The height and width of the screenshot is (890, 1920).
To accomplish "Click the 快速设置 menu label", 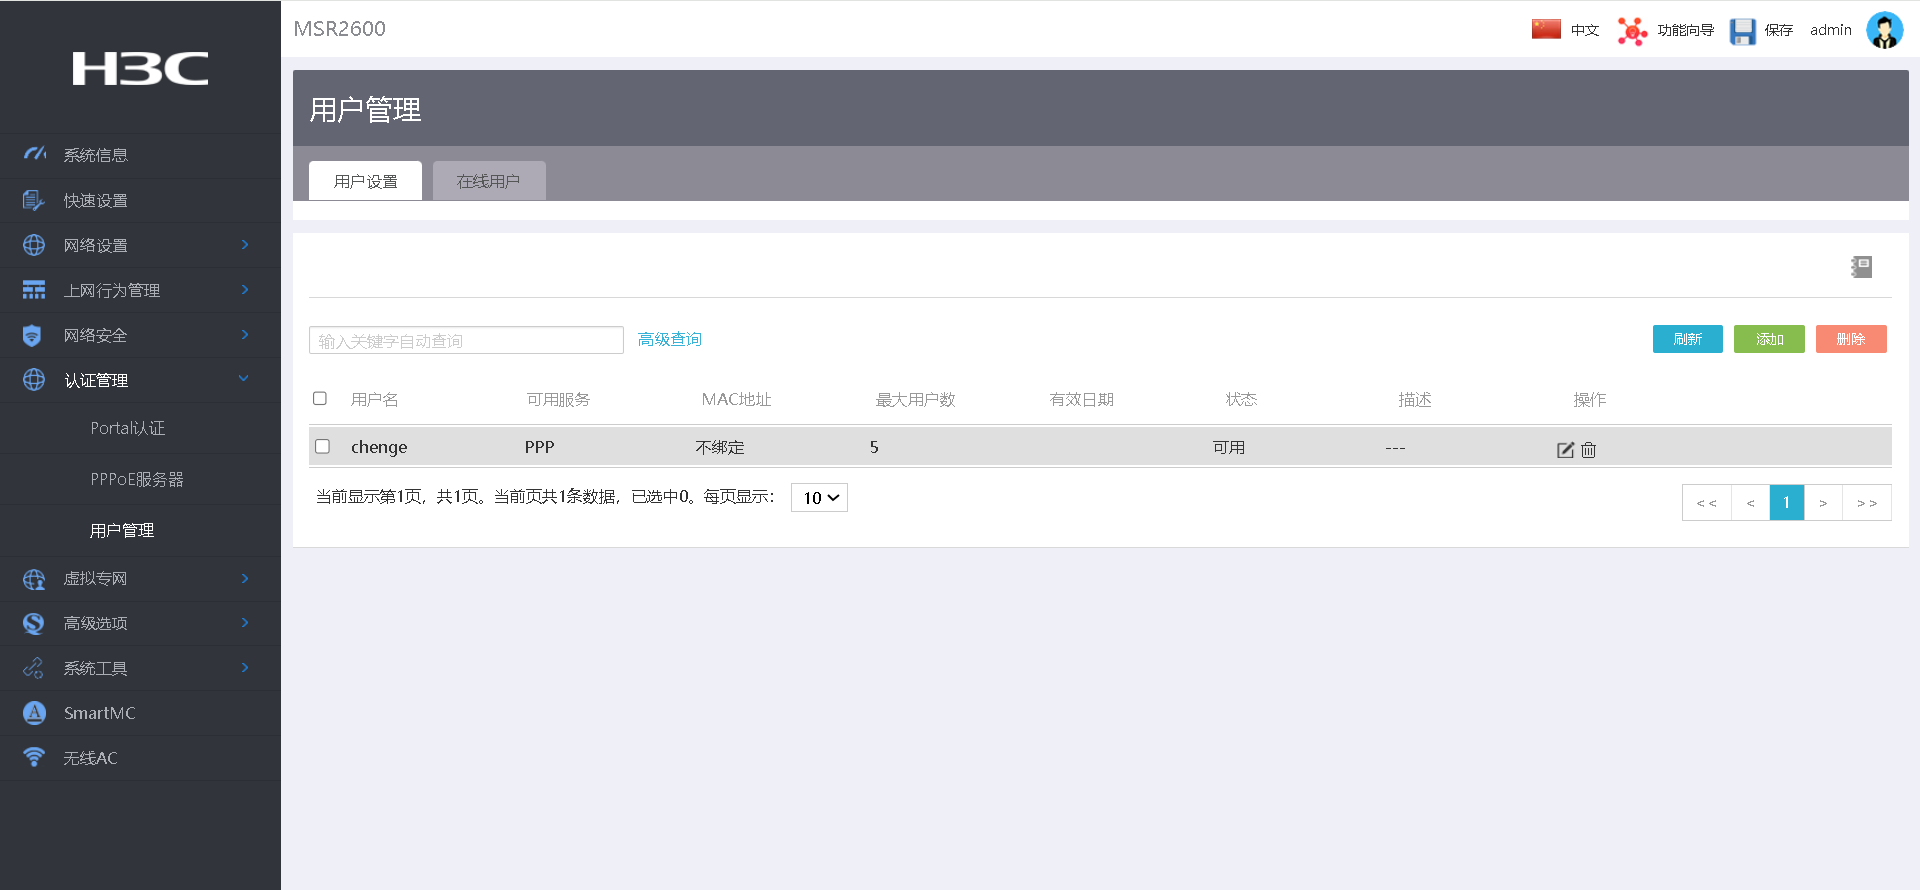I will point(96,200).
